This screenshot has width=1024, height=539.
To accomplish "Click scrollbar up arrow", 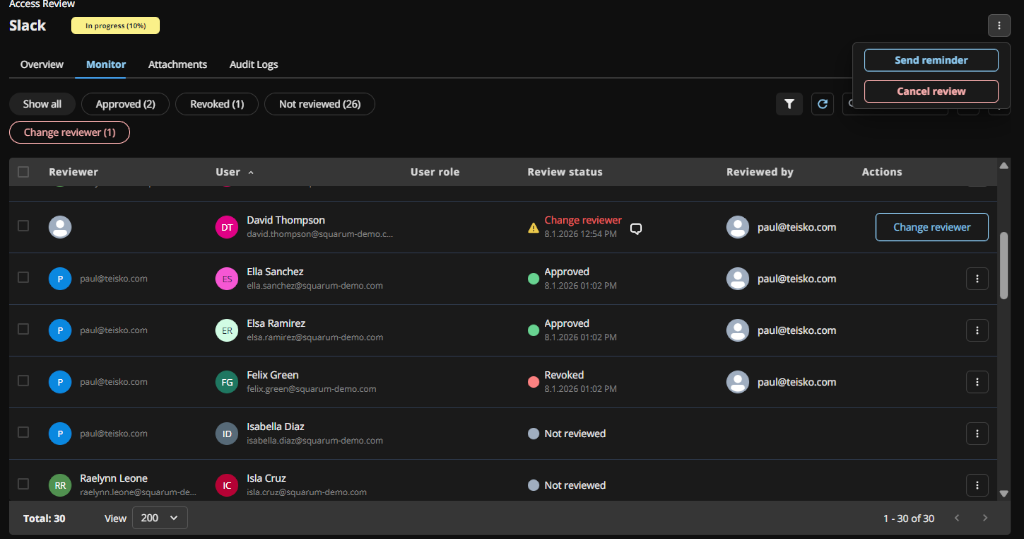I will 1004,165.
